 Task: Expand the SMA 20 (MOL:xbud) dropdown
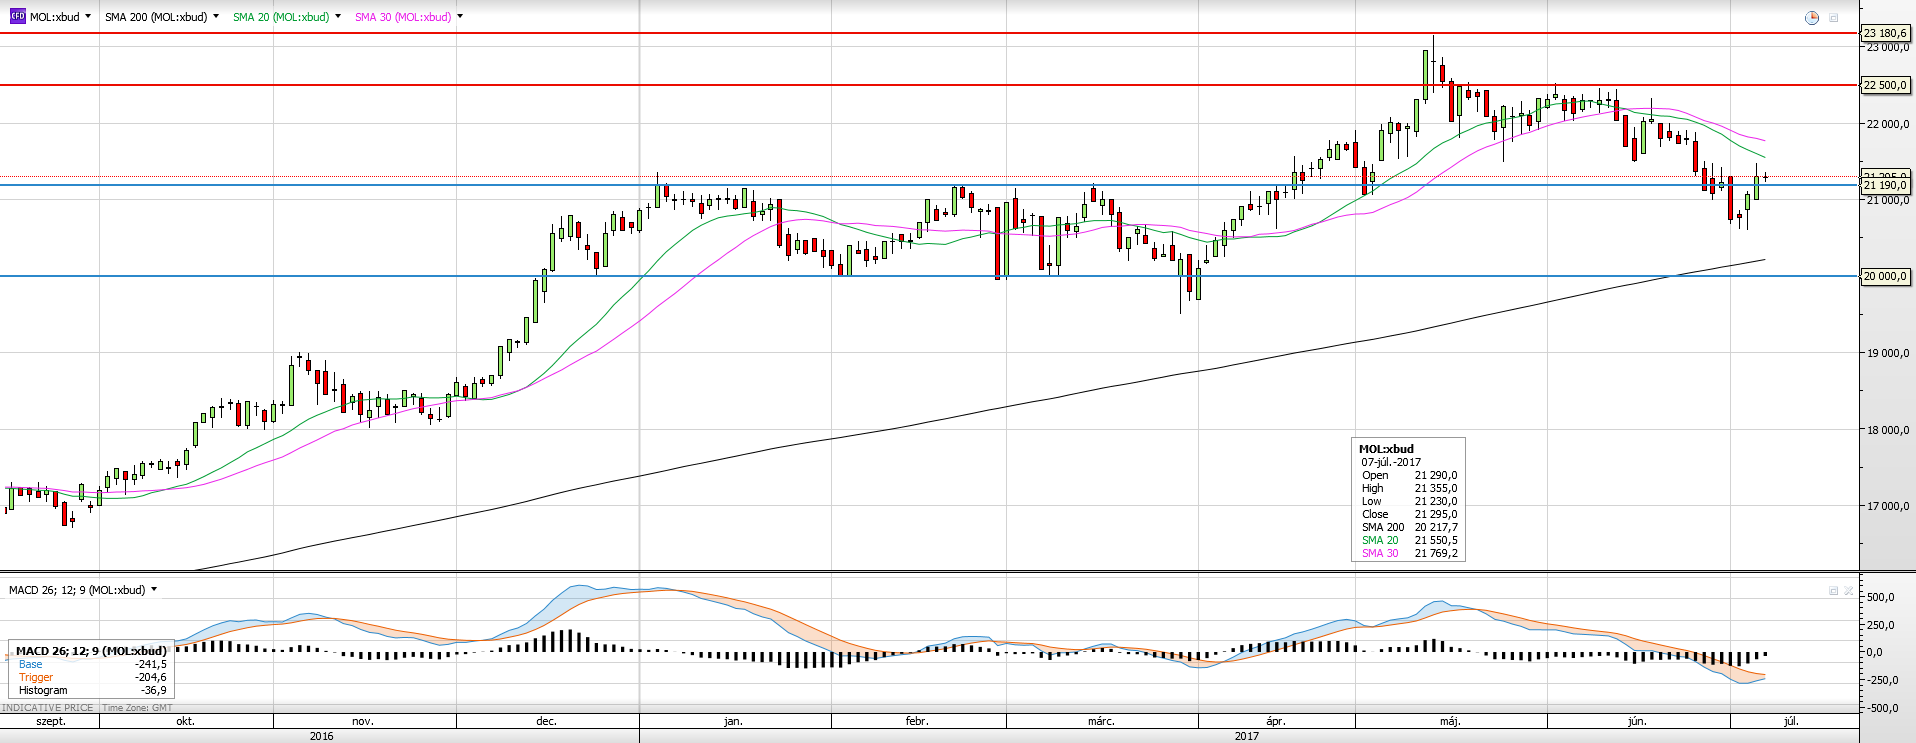(x=338, y=17)
